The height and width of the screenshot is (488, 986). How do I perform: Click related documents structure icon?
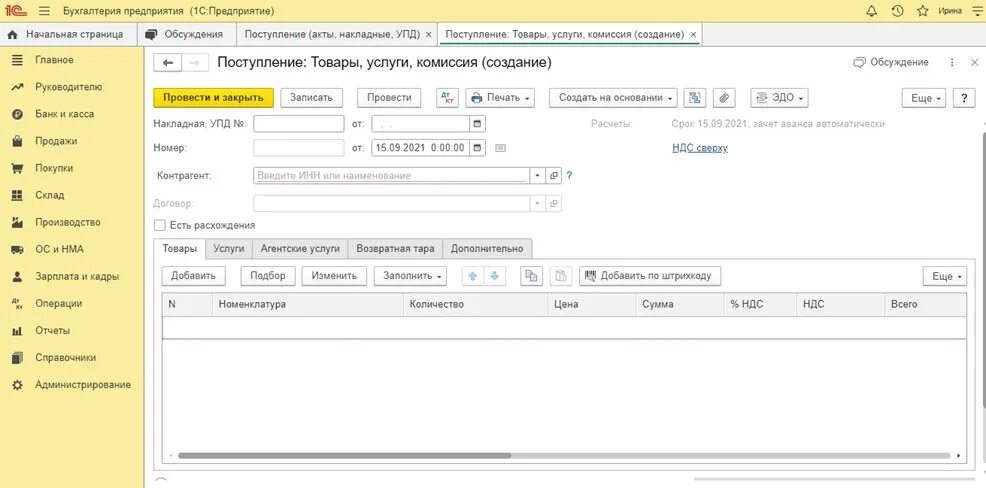pyautogui.click(x=694, y=97)
